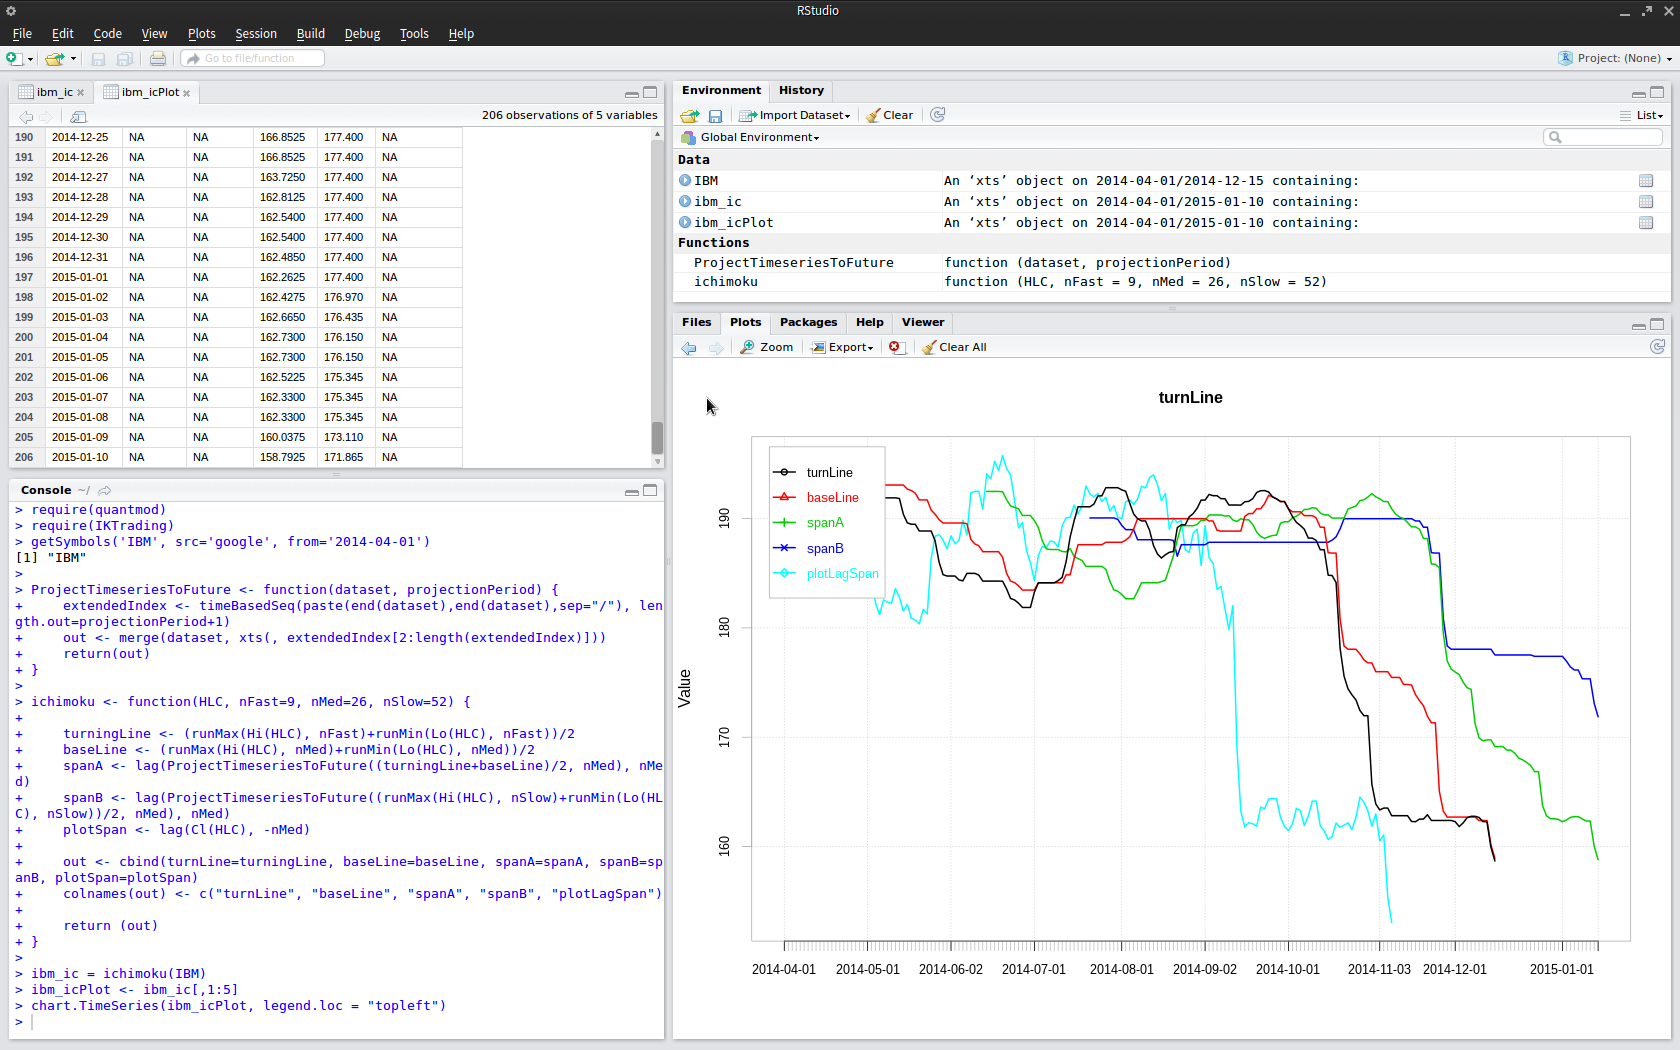Click the environment search field
The width and height of the screenshot is (1680, 1050).
pos(1603,137)
